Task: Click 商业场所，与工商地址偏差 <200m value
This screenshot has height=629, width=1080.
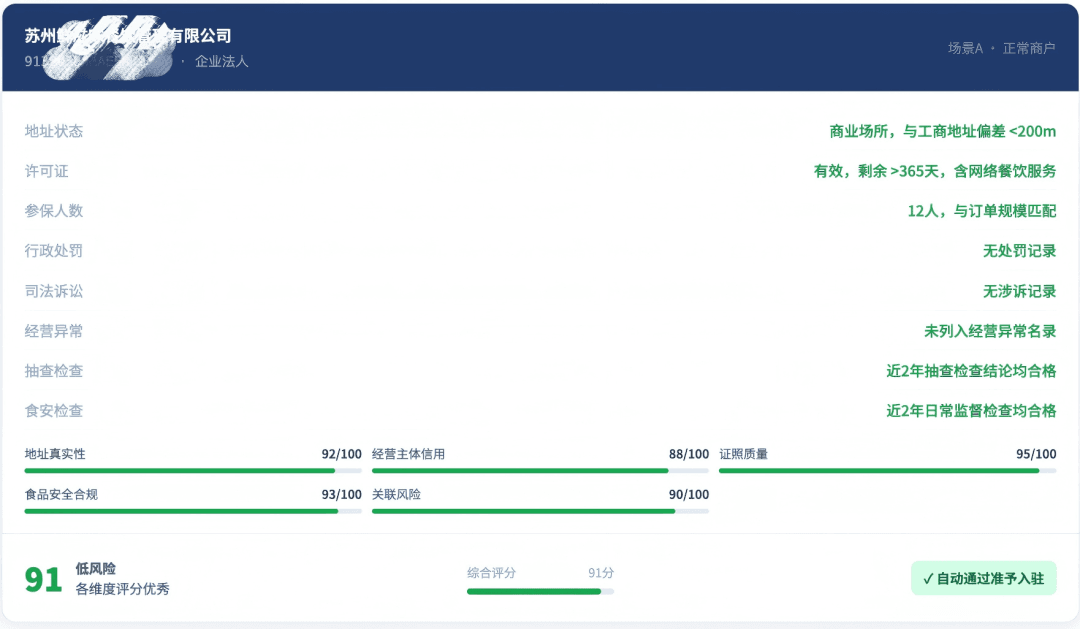Action: 942,131
